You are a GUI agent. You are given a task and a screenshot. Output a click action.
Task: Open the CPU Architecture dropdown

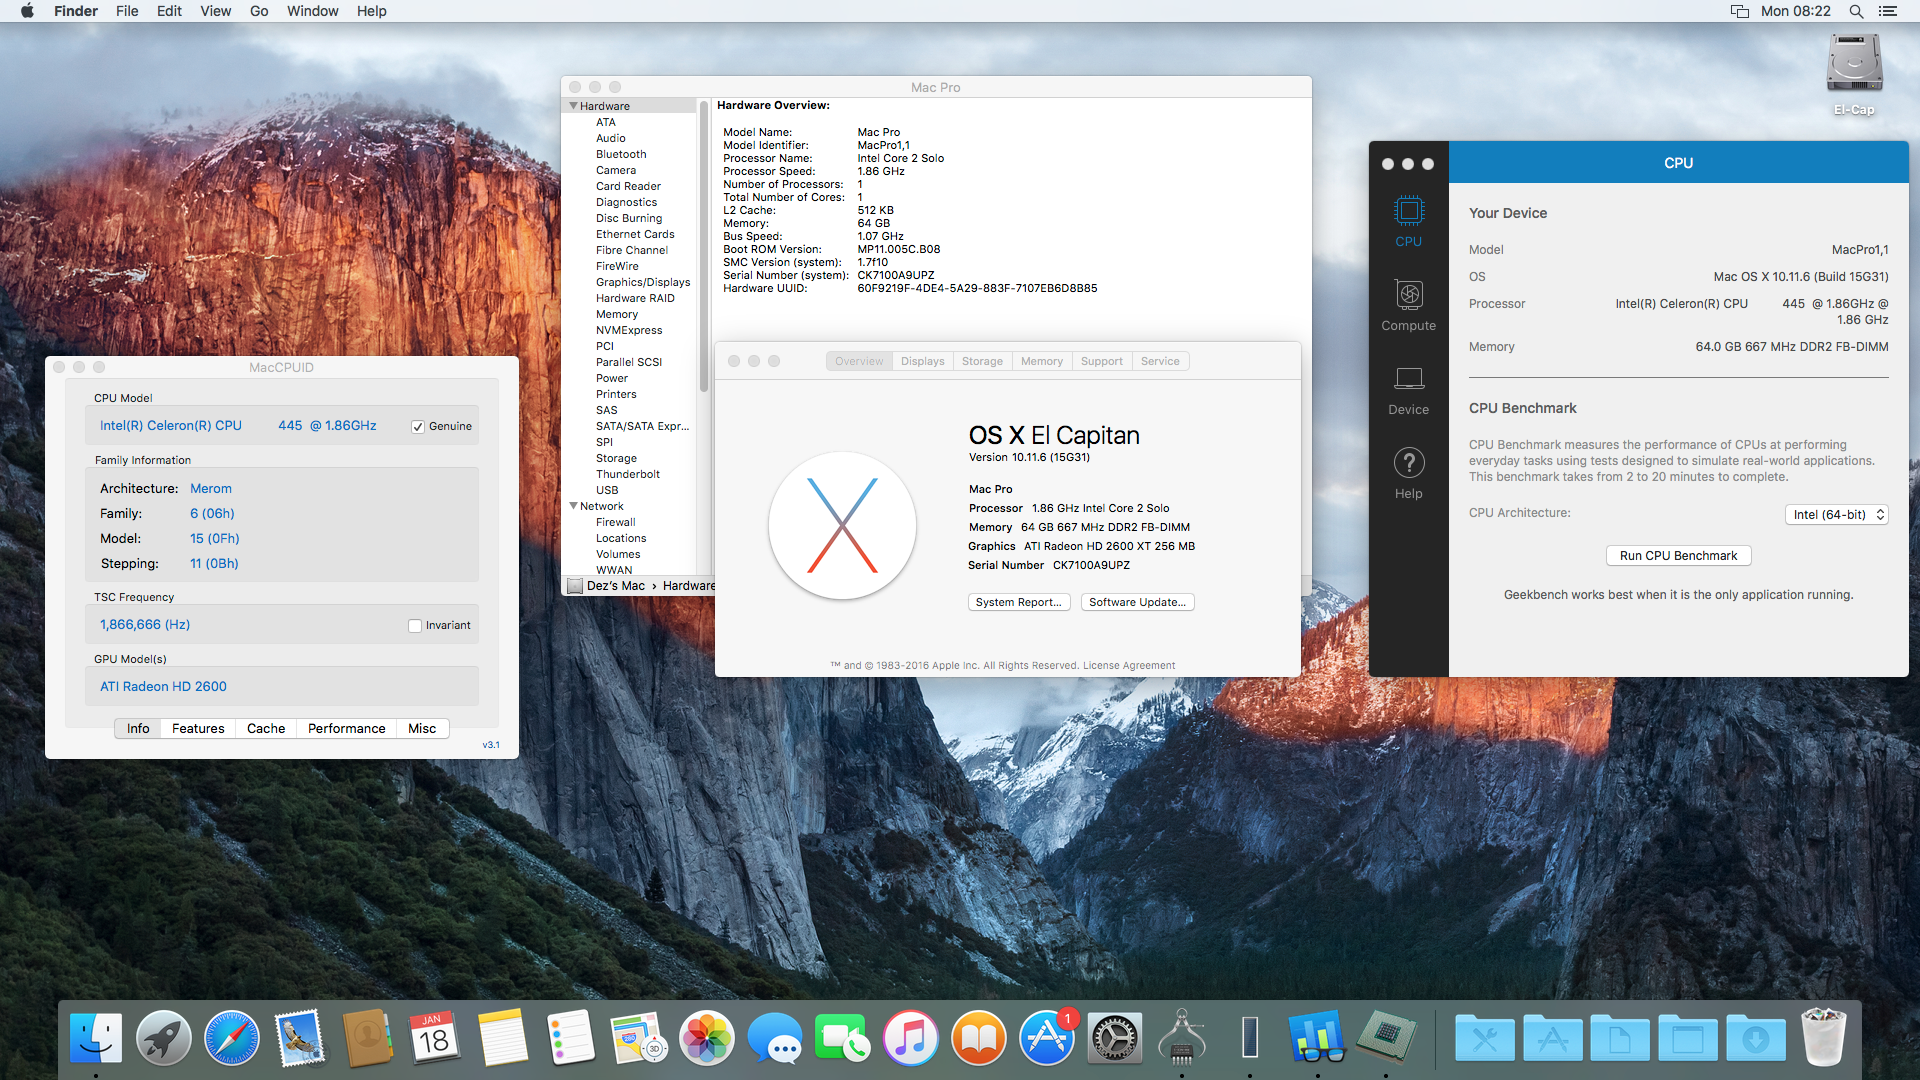click(1836, 514)
